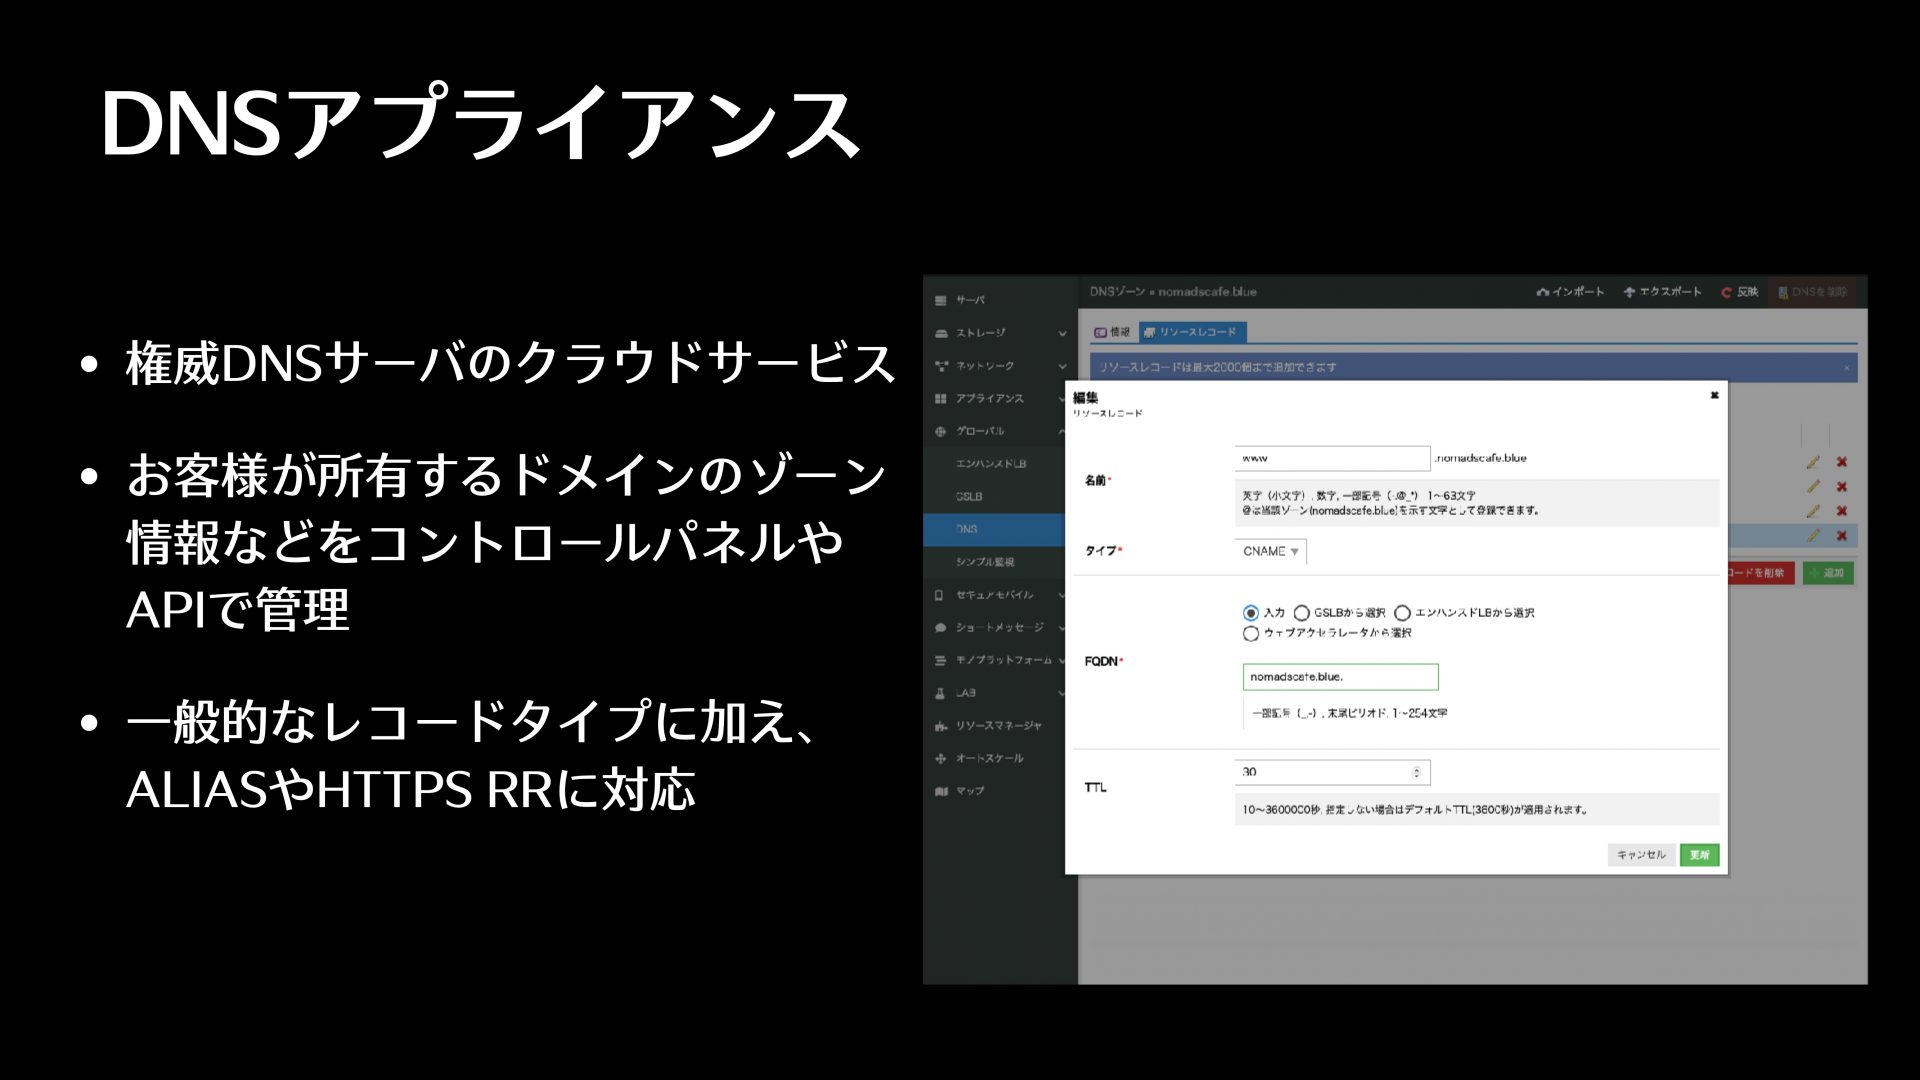Click the セキュアモバイル phone icon
This screenshot has height=1080, width=1920.
(939, 595)
